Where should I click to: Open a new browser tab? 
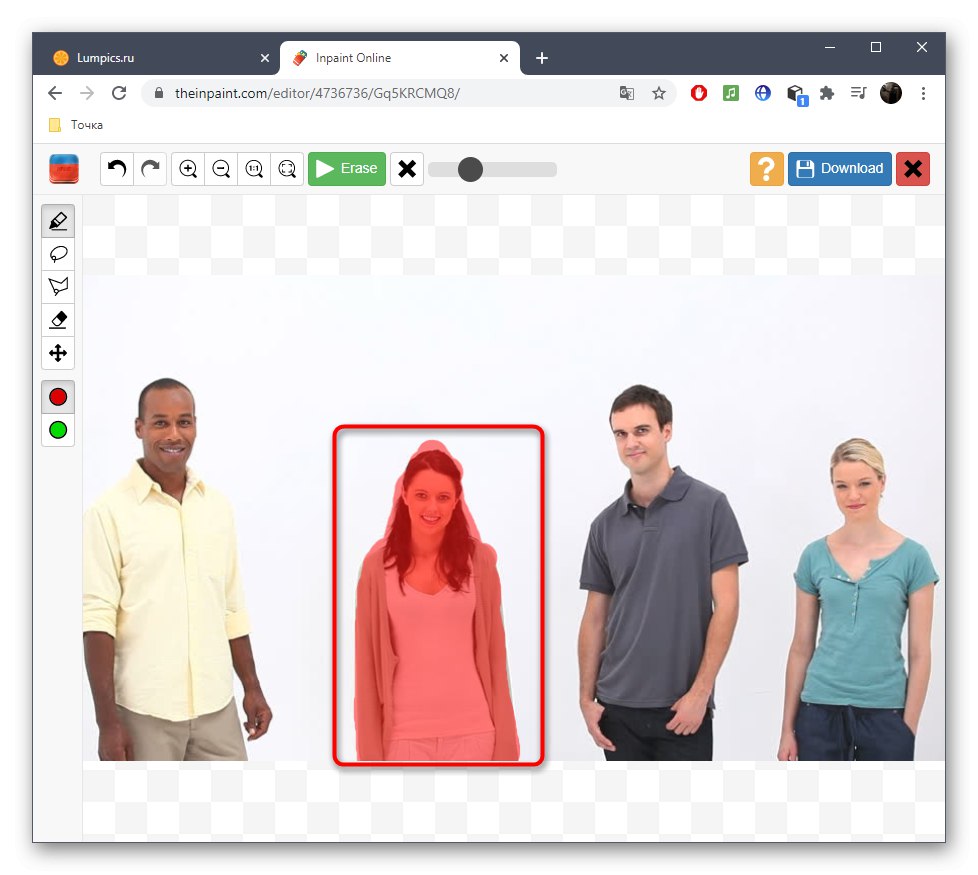(x=542, y=58)
